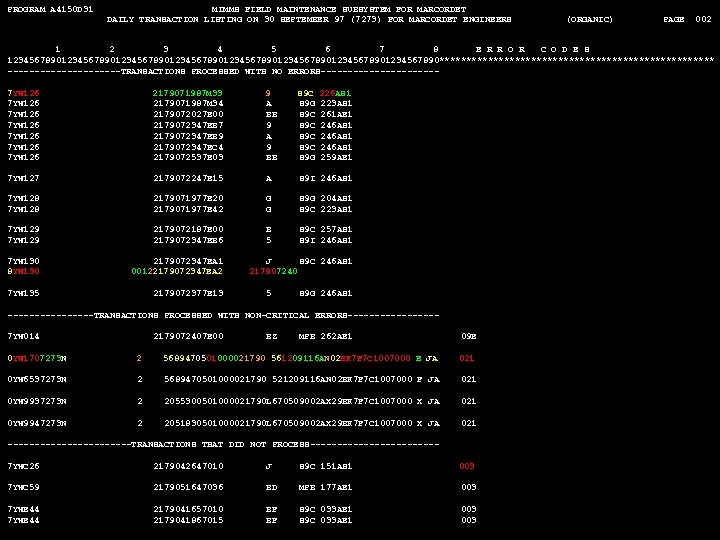Click the red '003' error code
Viewport: 720px width, 540px height.
(x=467, y=466)
